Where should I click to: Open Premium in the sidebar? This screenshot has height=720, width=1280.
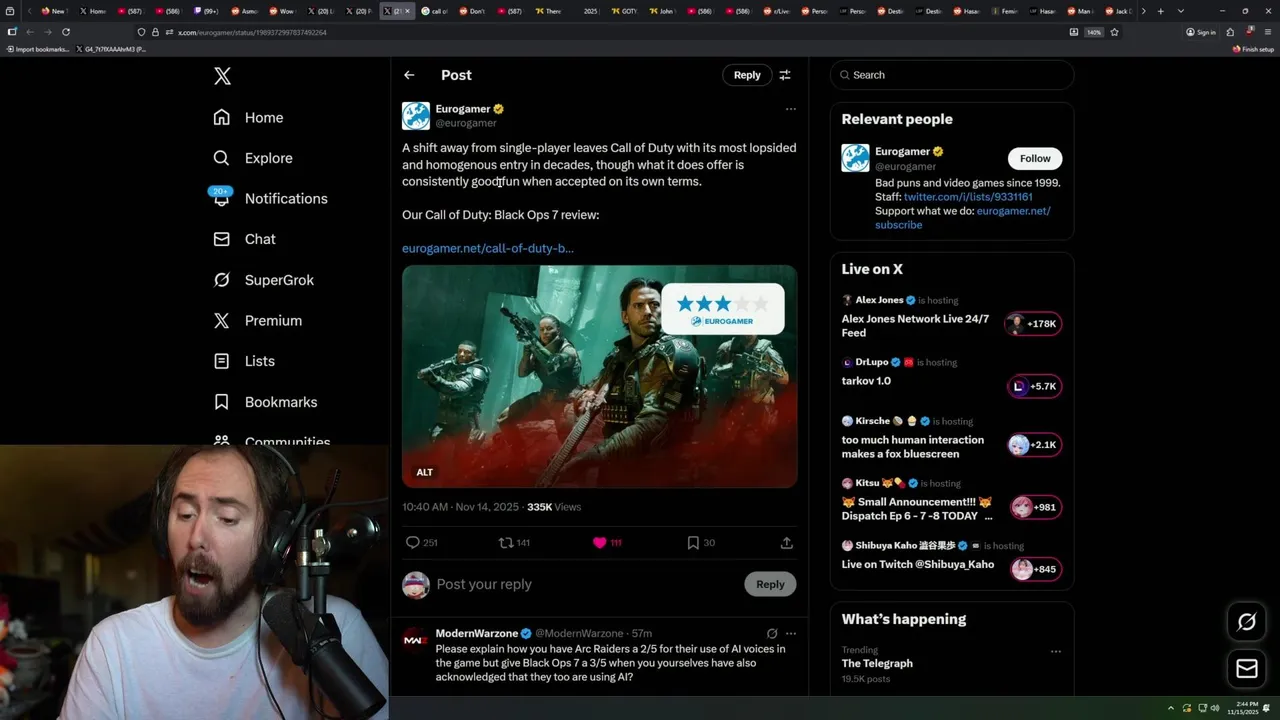coord(258,320)
